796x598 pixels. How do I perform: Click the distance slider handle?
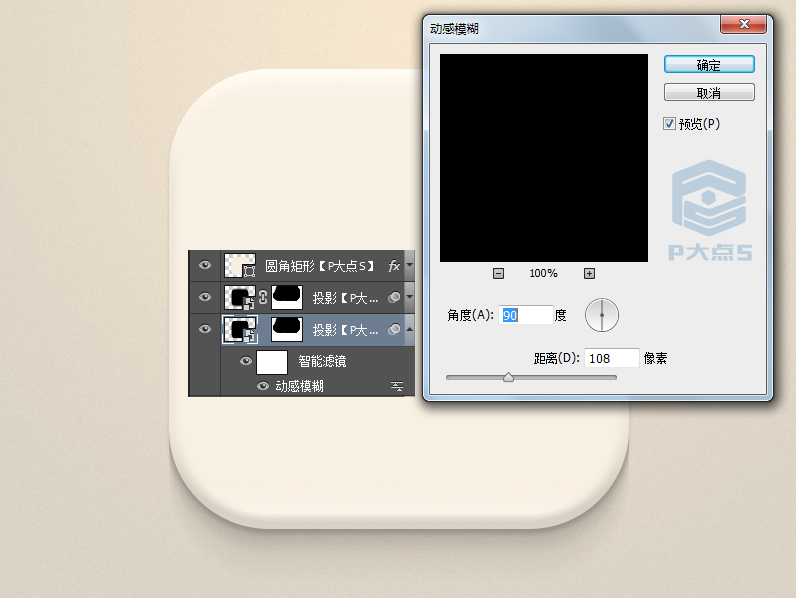[508, 378]
